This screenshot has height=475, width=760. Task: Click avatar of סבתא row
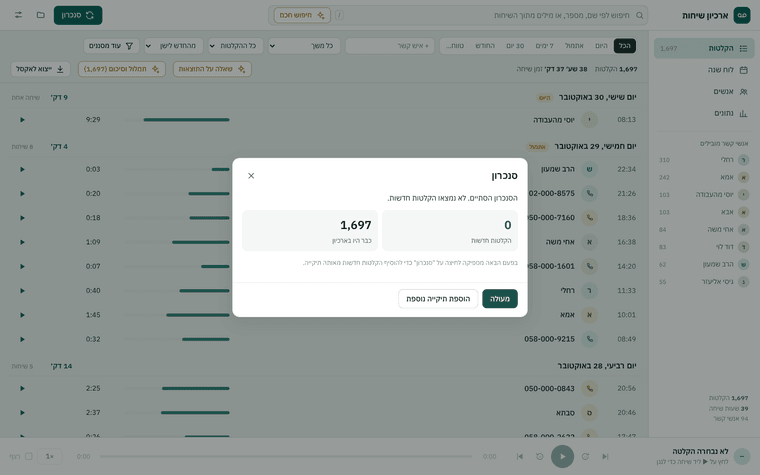click(x=589, y=412)
